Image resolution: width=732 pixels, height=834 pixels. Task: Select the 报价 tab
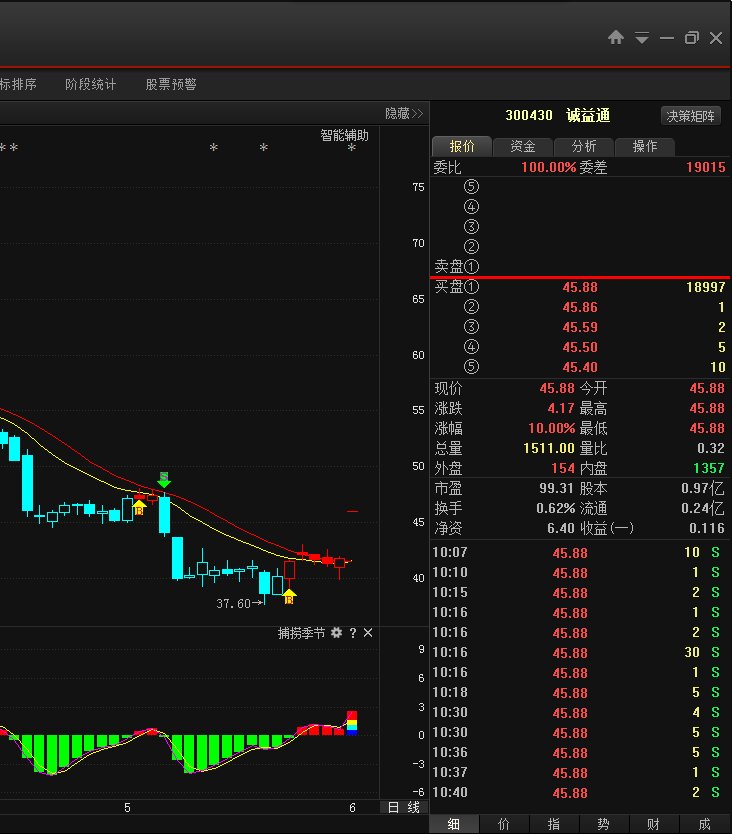tap(462, 146)
